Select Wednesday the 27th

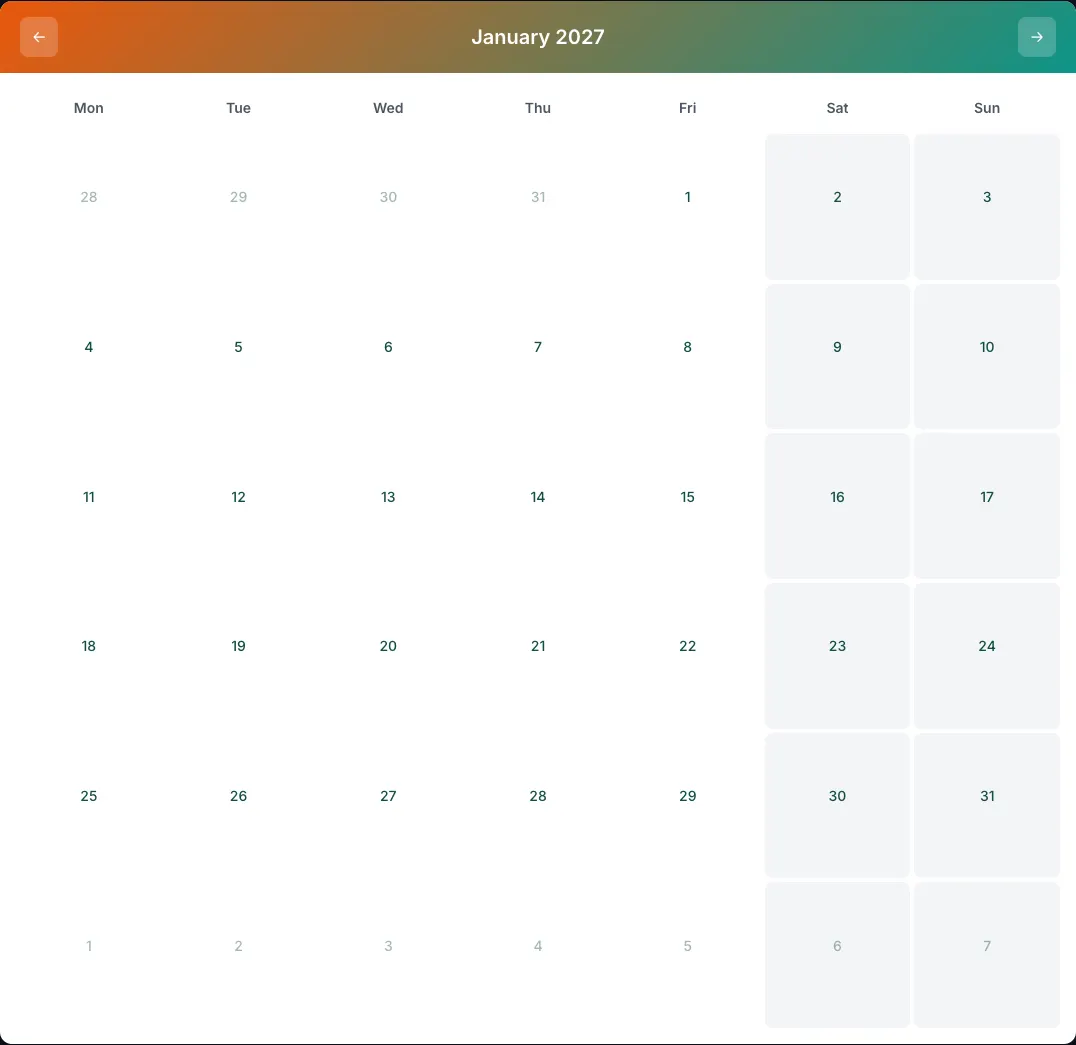point(388,805)
